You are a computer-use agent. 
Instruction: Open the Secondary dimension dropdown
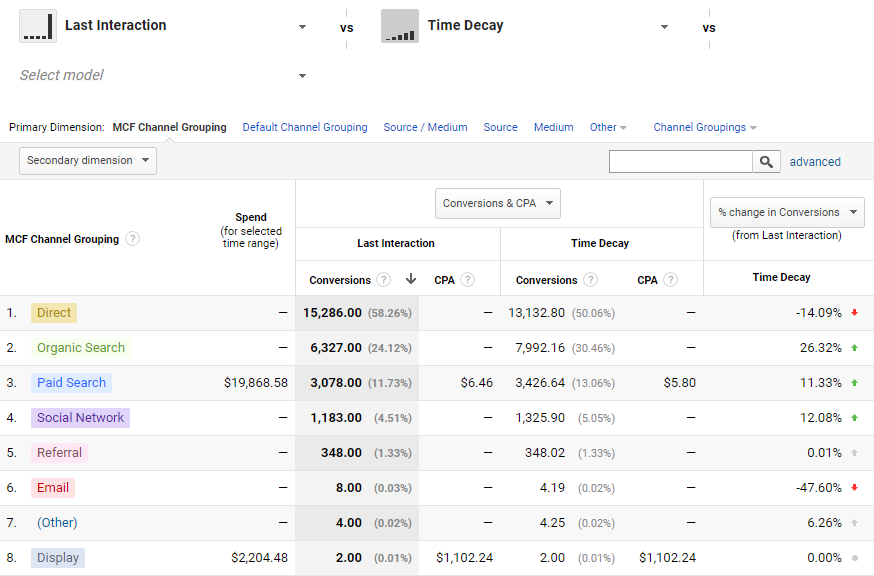(x=88, y=161)
